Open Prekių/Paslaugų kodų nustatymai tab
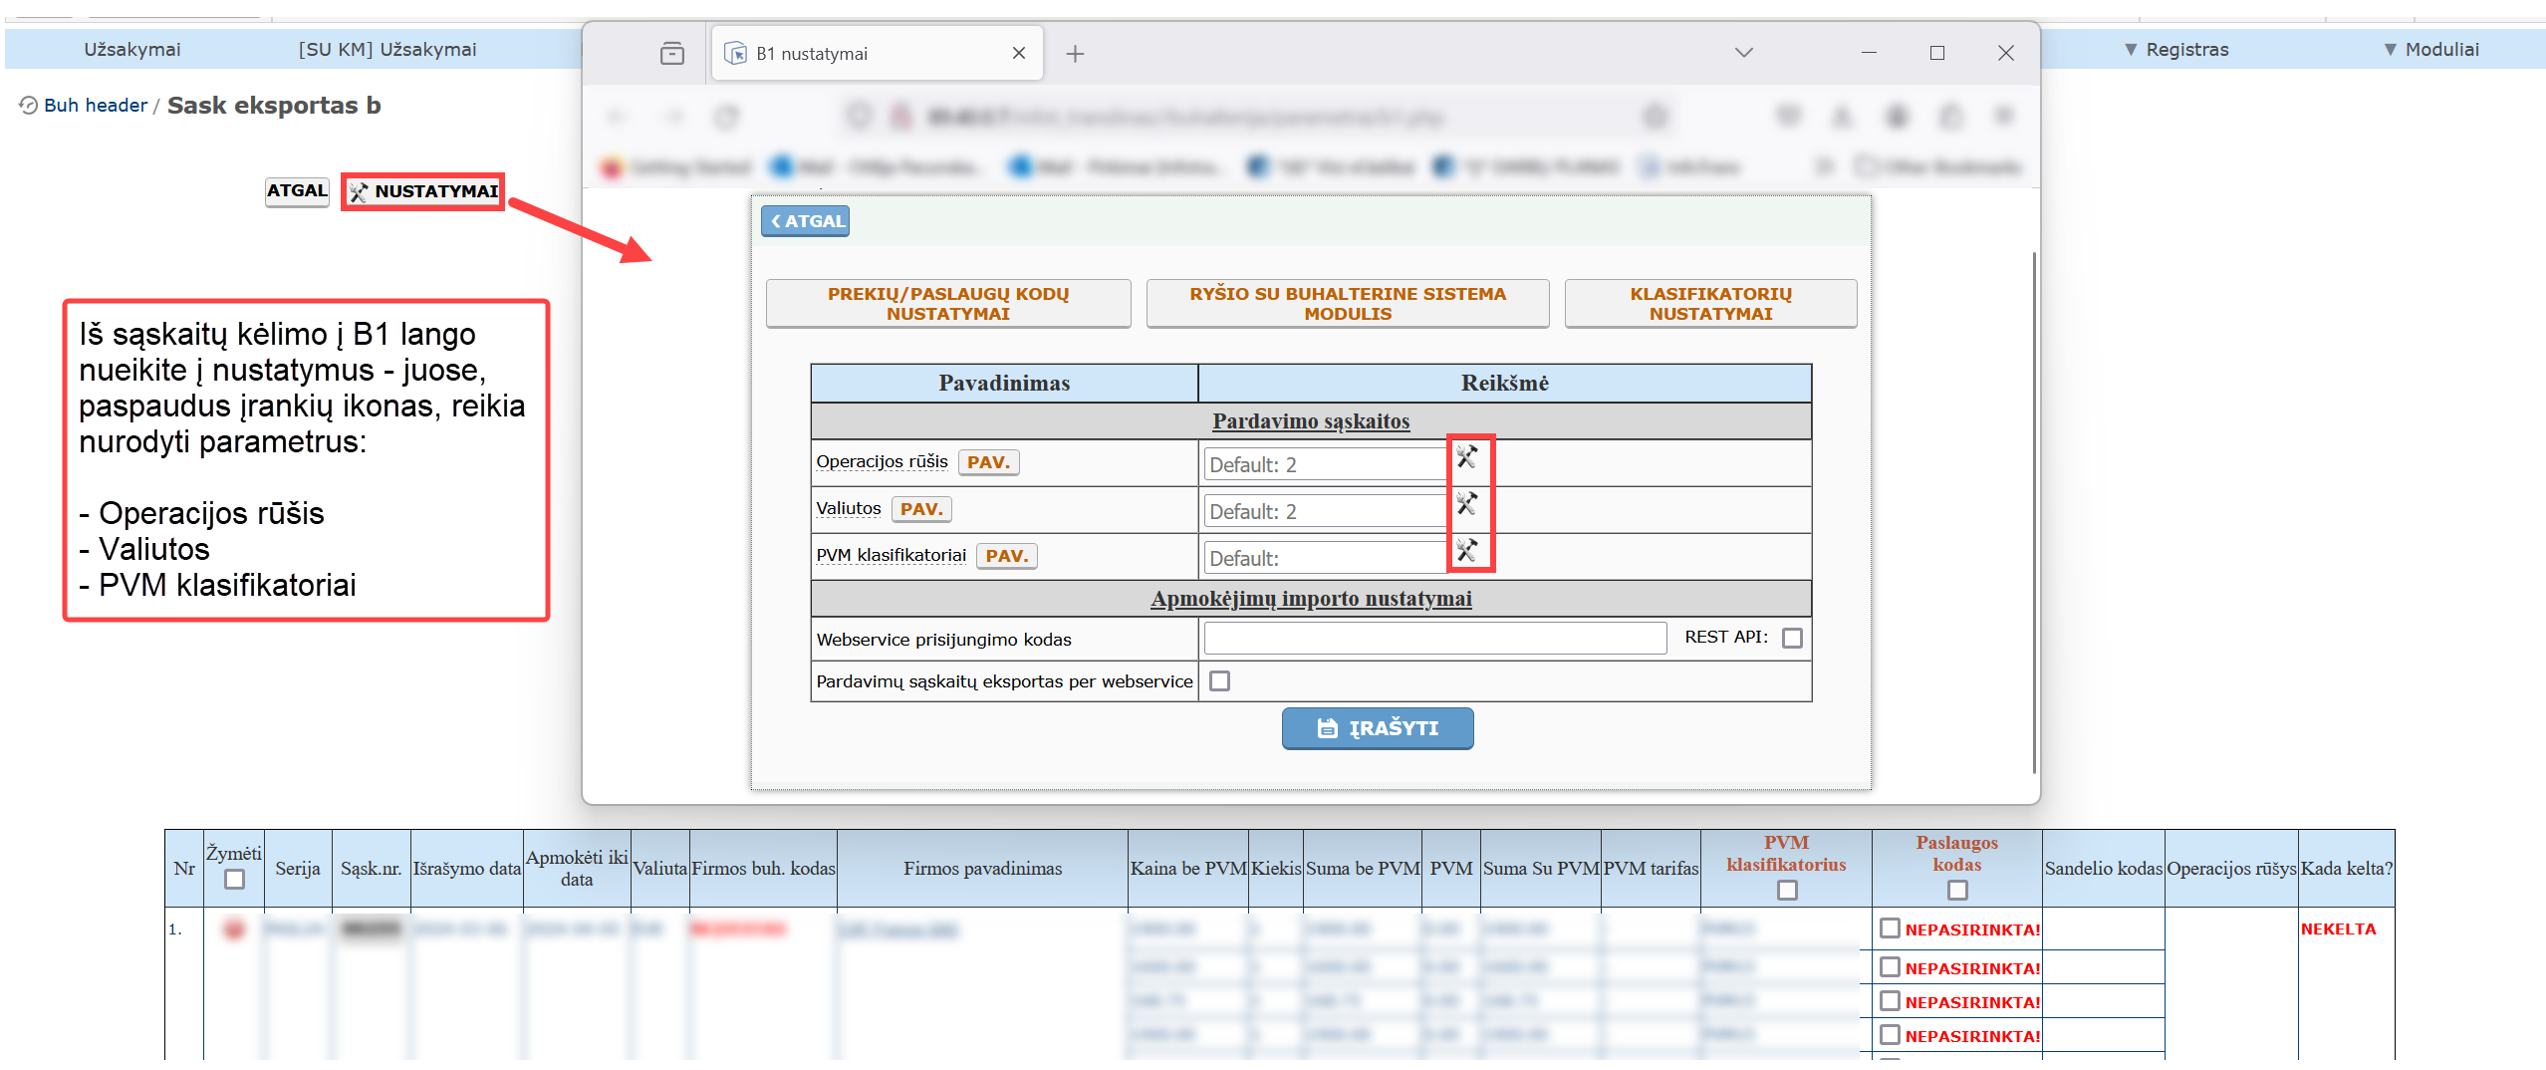Image resolution: width=2546 pixels, height=1070 pixels. [948, 303]
